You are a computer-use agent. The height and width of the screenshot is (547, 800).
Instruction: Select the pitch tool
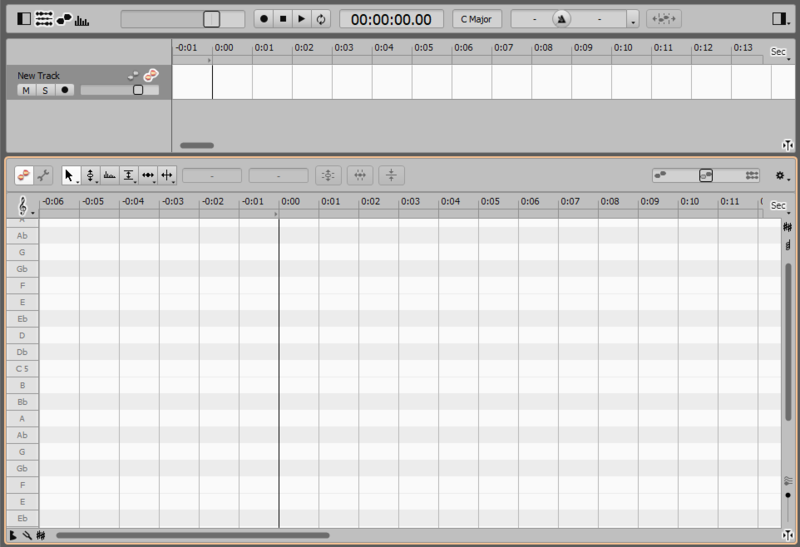(x=90, y=176)
